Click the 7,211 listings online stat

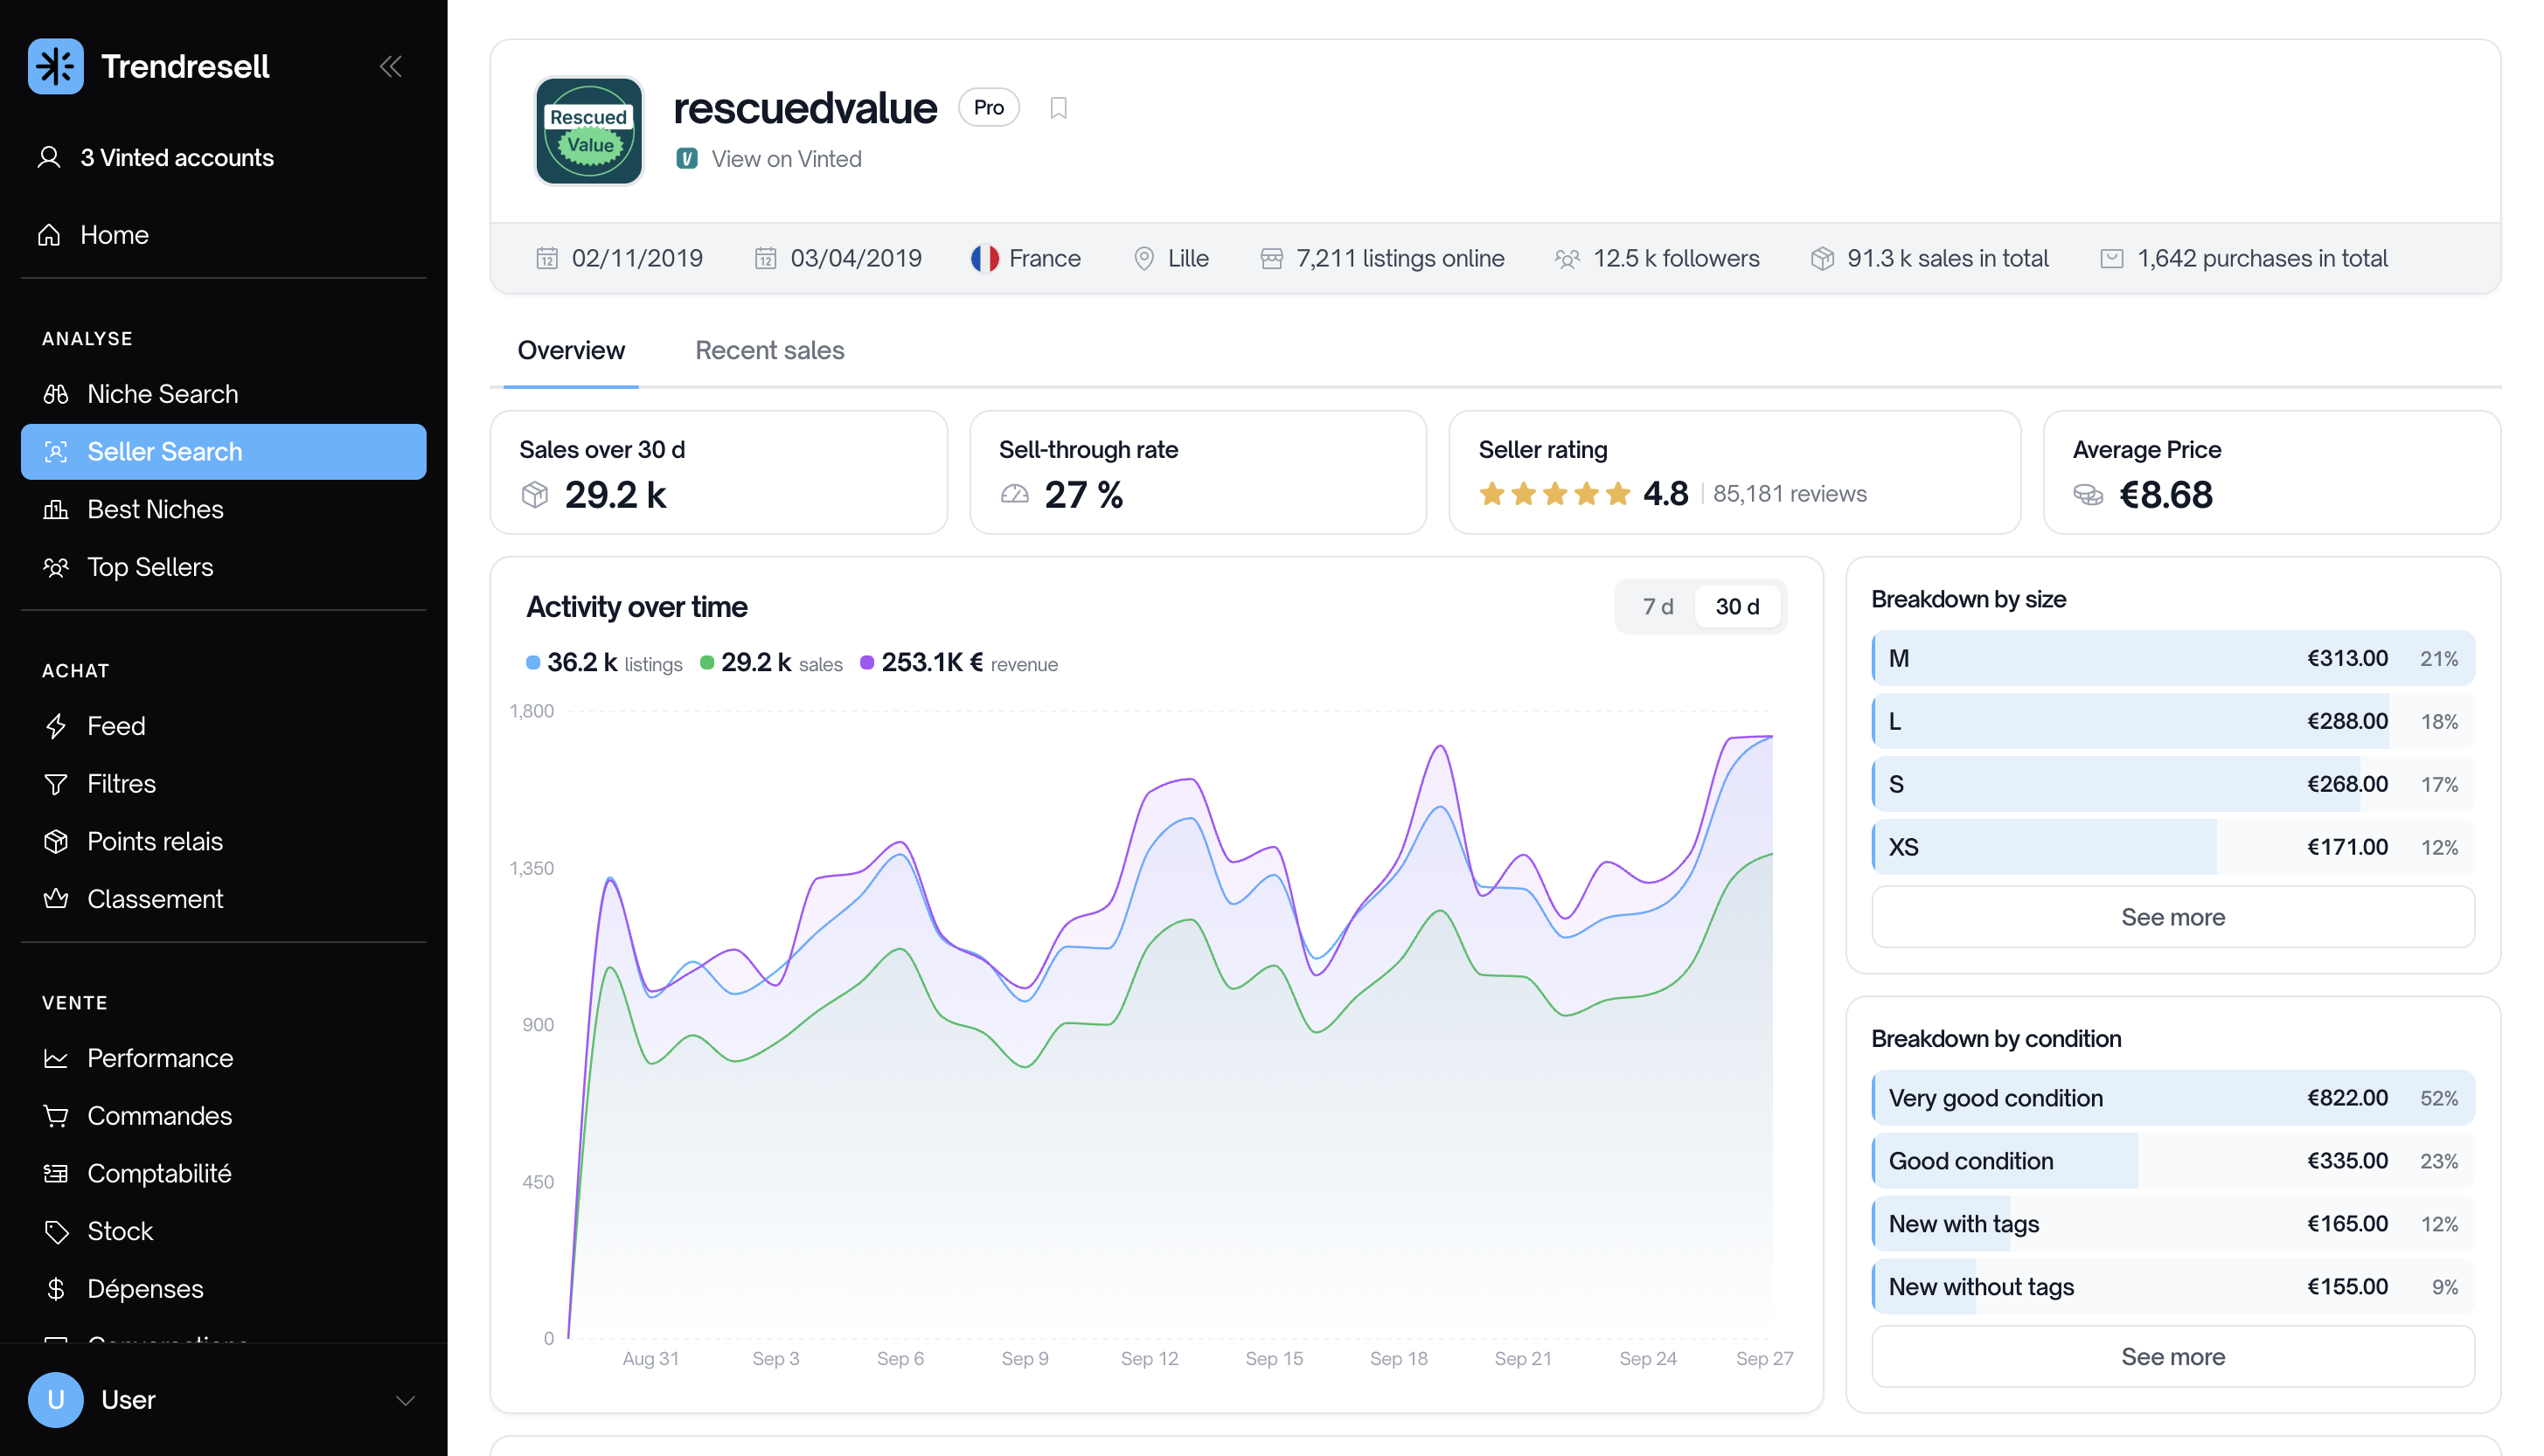[x=1382, y=259]
